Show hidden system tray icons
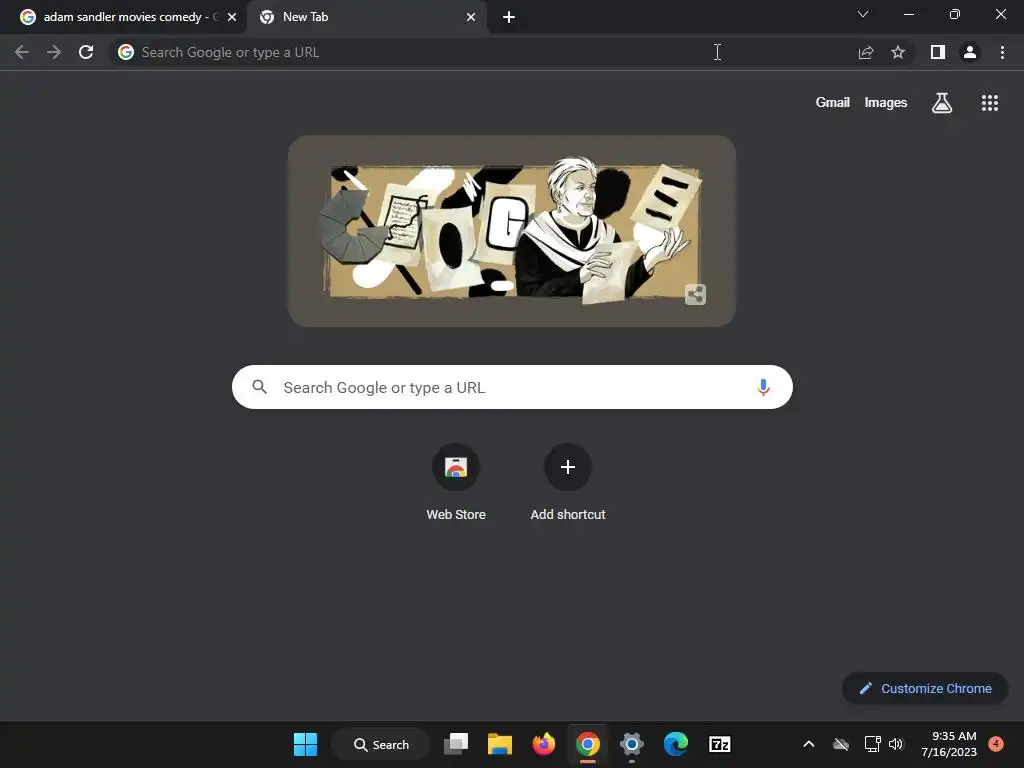 (x=808, y=744)
